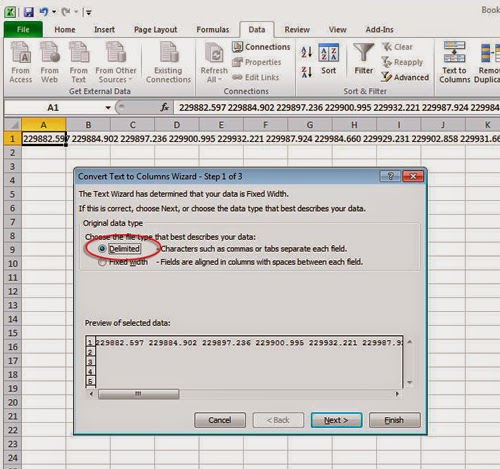Image resolution: width=500 pixels, height=469 pixels.
Task: Choose the Fixed width radio option
Action: pos(102,262)
